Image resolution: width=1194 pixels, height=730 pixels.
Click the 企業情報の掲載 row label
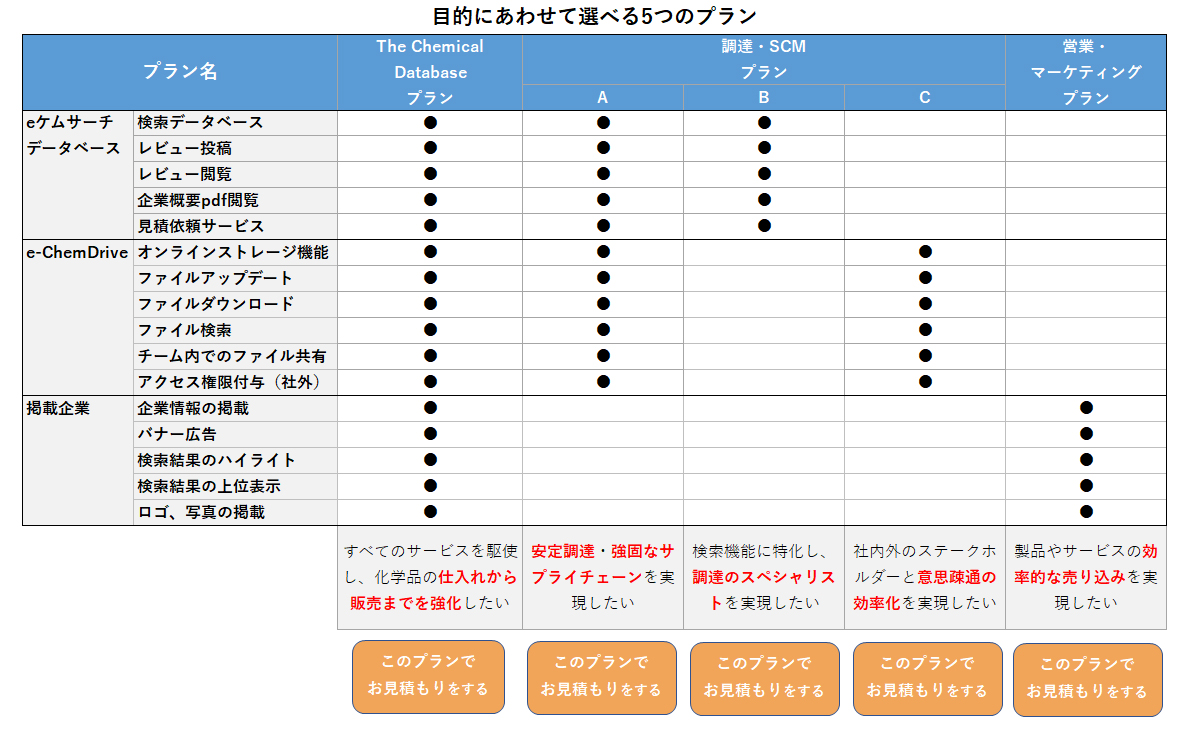click(x=193, y=409)
